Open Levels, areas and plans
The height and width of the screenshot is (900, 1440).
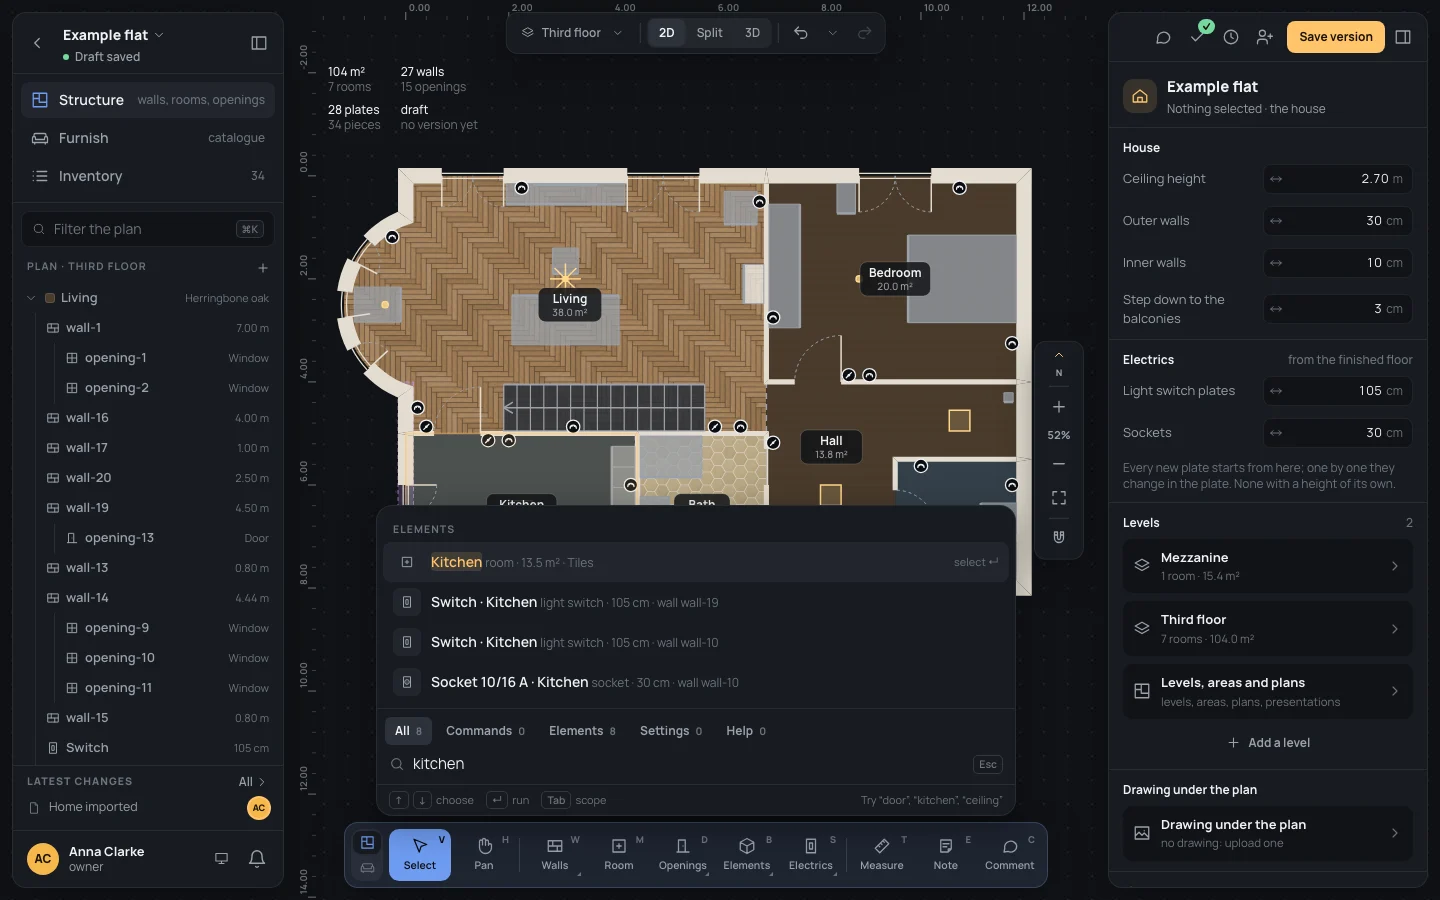click(1267, 691)
